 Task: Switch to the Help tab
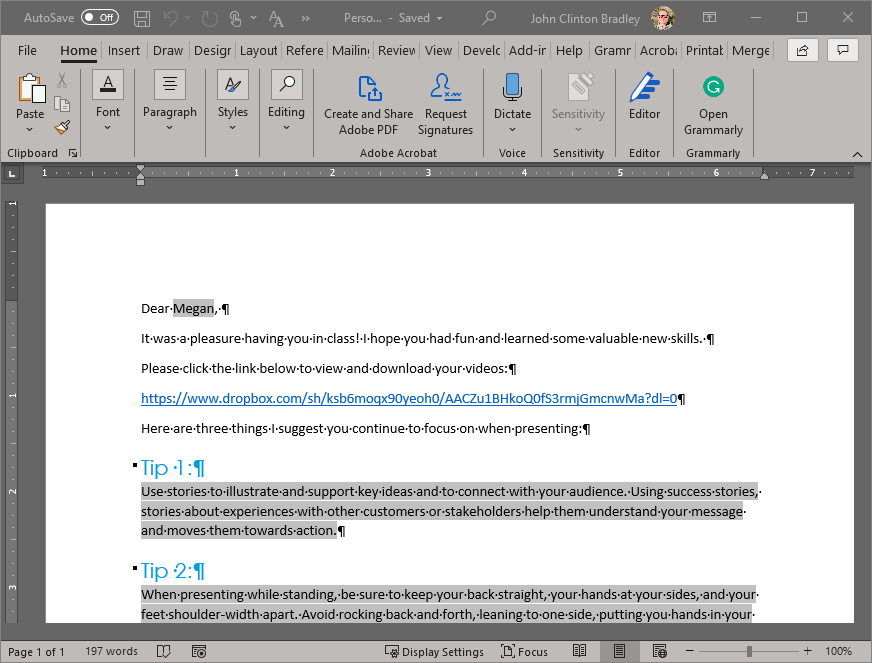coord(569,51)
